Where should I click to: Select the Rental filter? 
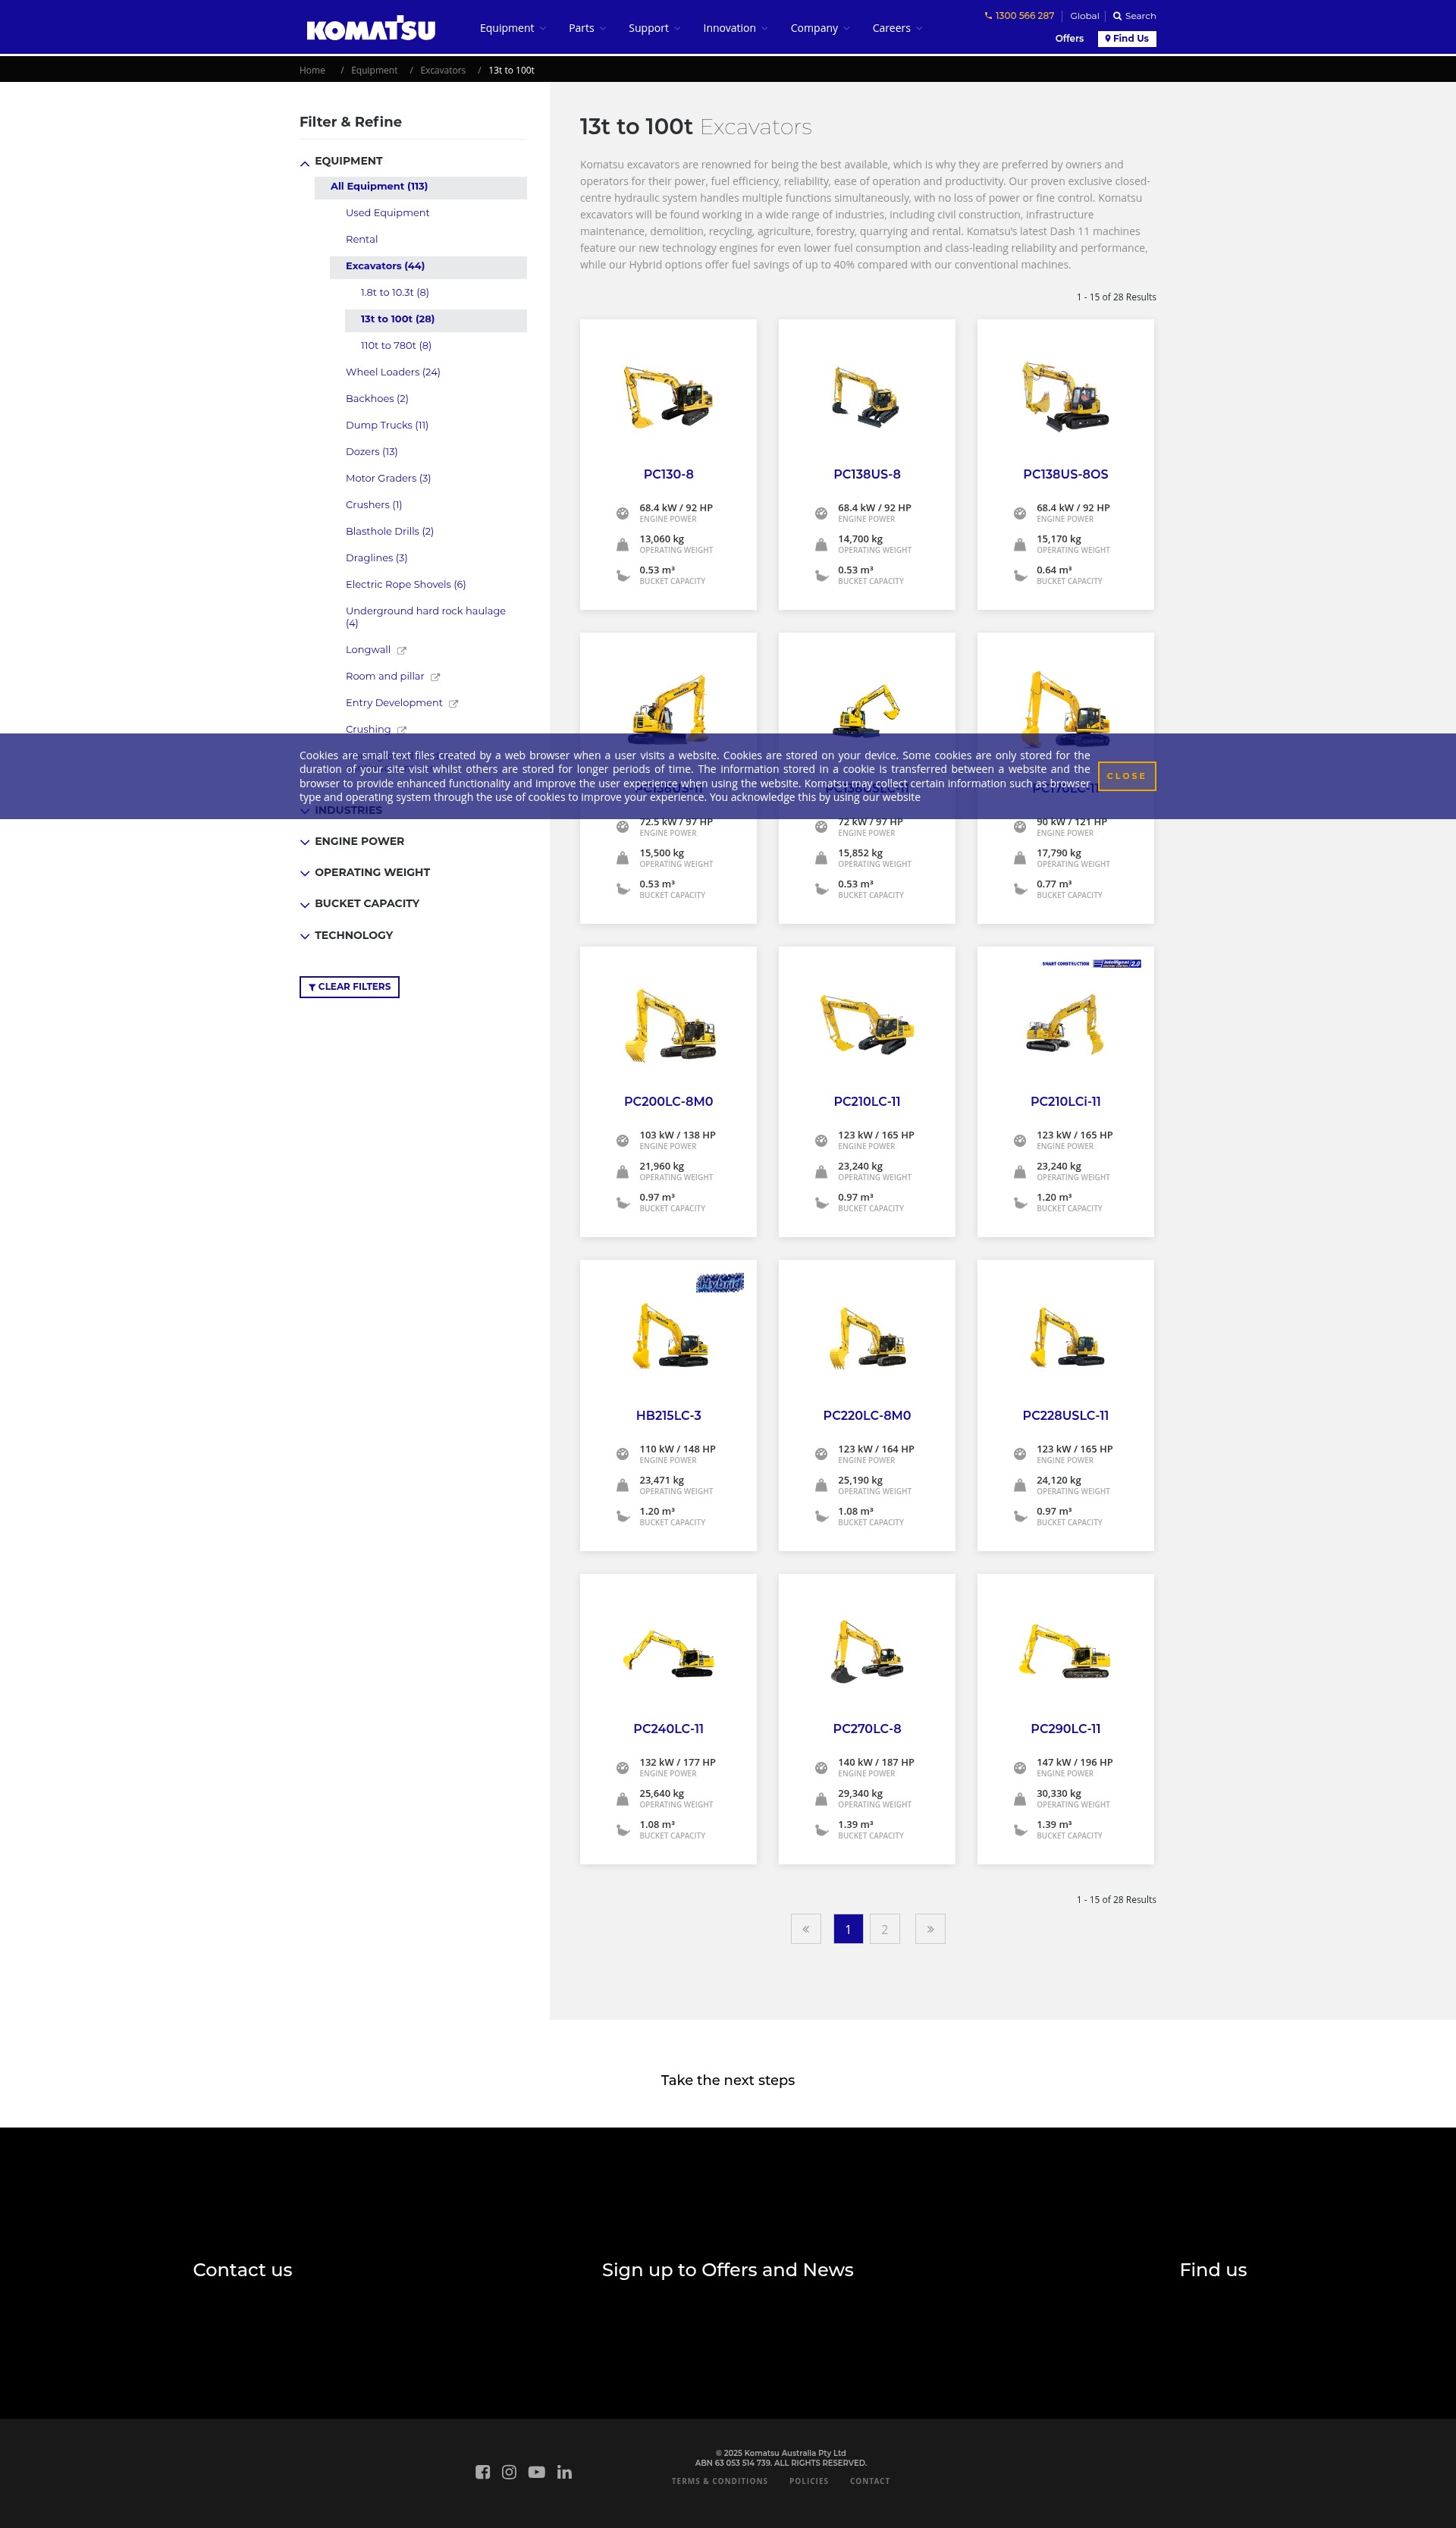[362, 240]
